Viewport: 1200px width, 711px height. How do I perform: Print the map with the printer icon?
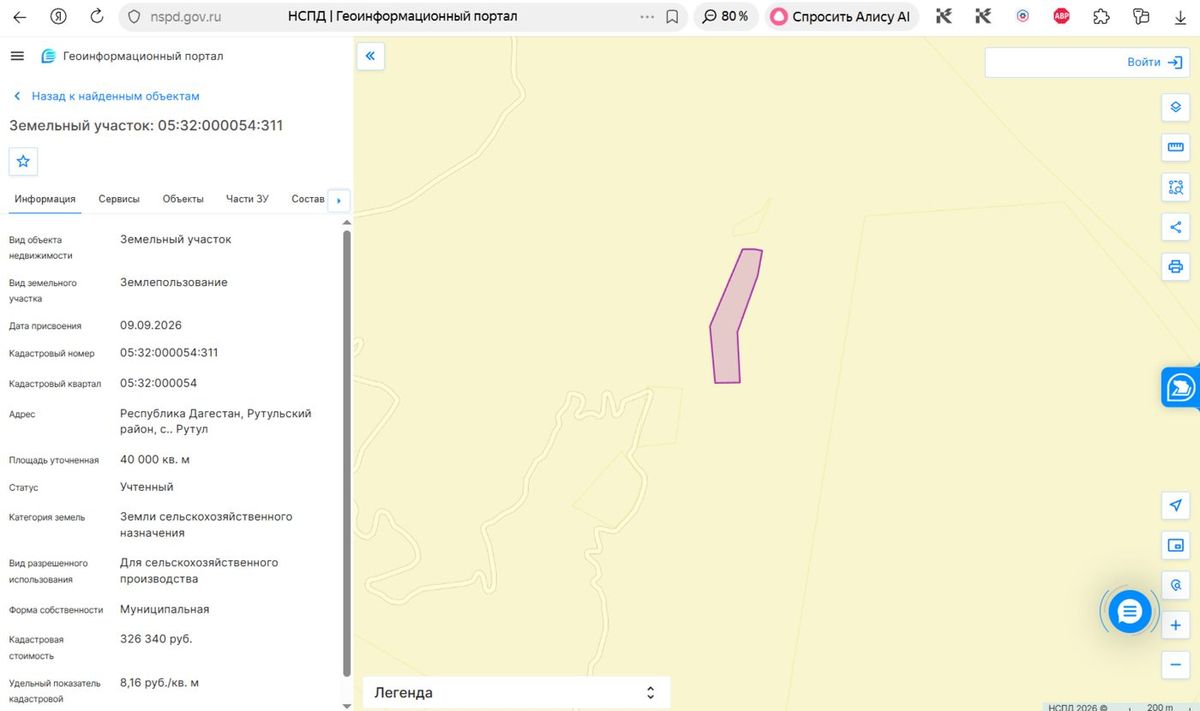pyautogui.click(x=1176, y=267)
